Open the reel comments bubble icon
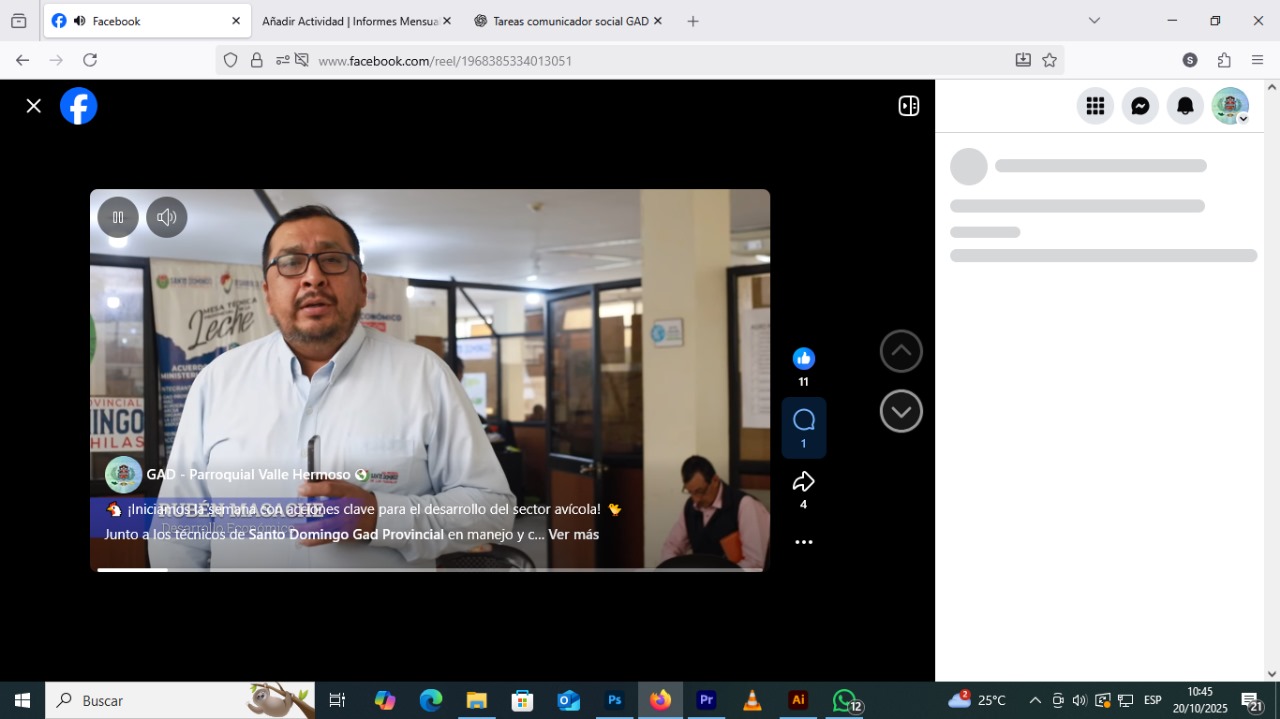 (803, 420)
